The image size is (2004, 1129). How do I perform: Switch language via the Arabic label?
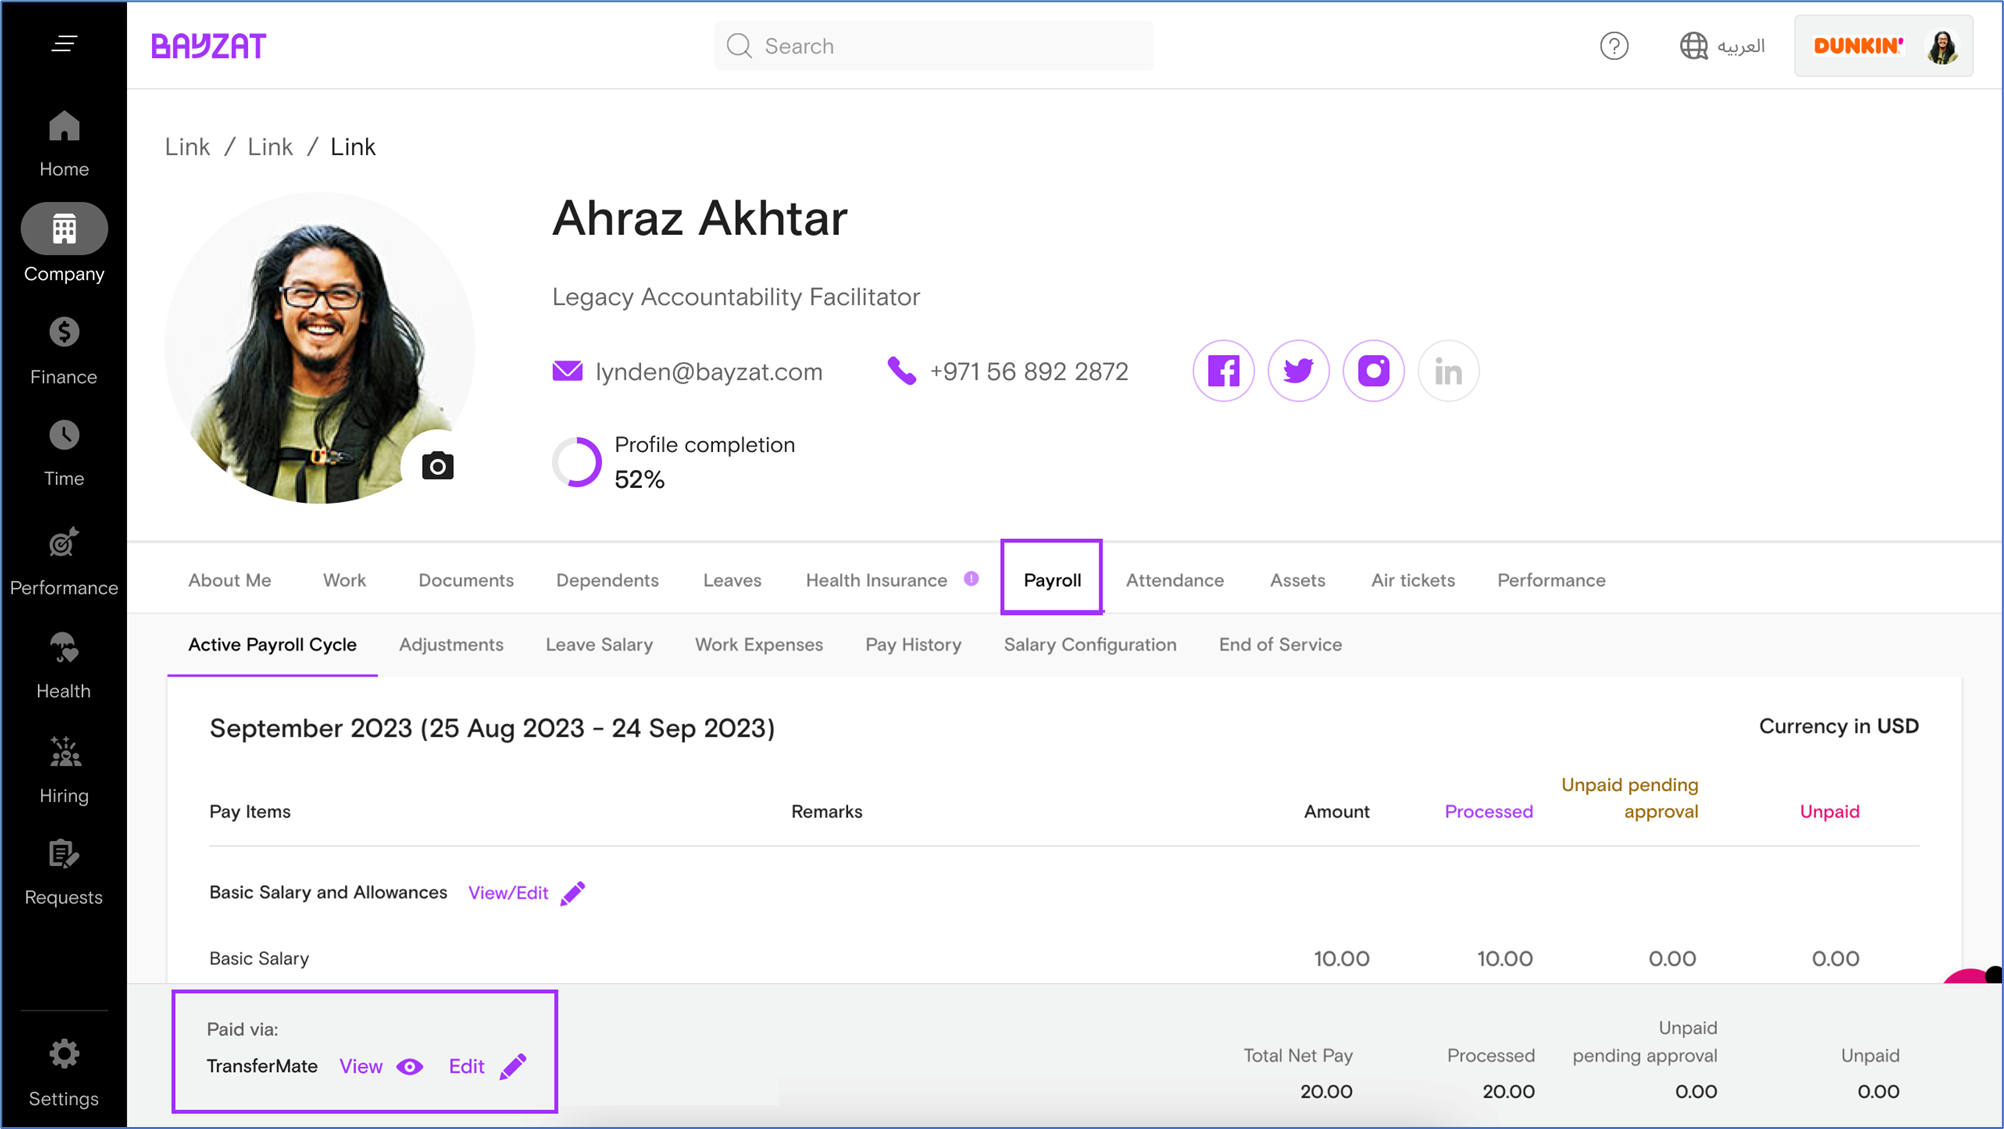1741,46
